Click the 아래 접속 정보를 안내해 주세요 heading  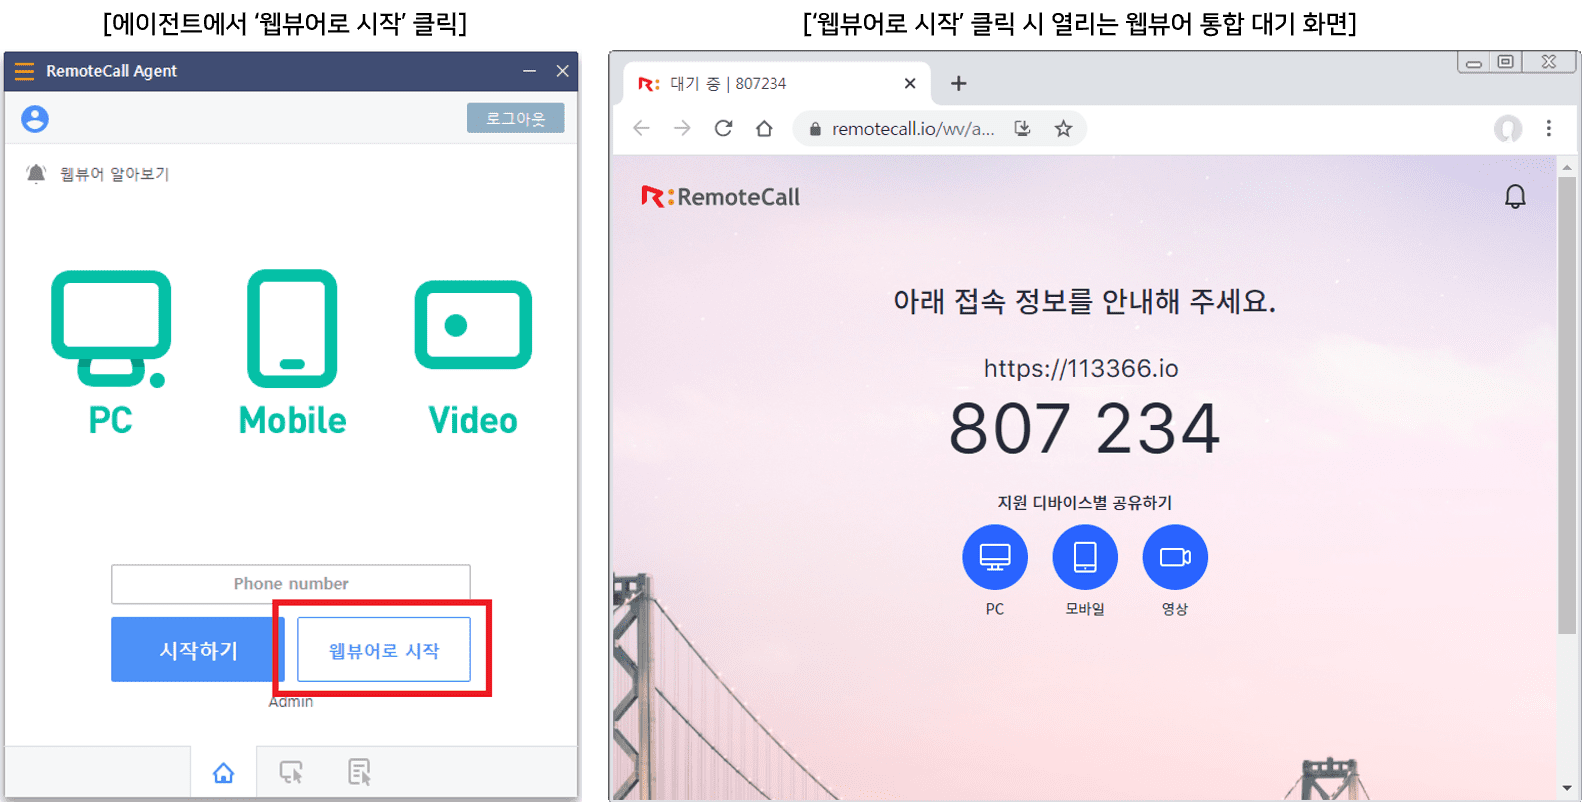pos(1084,301)
